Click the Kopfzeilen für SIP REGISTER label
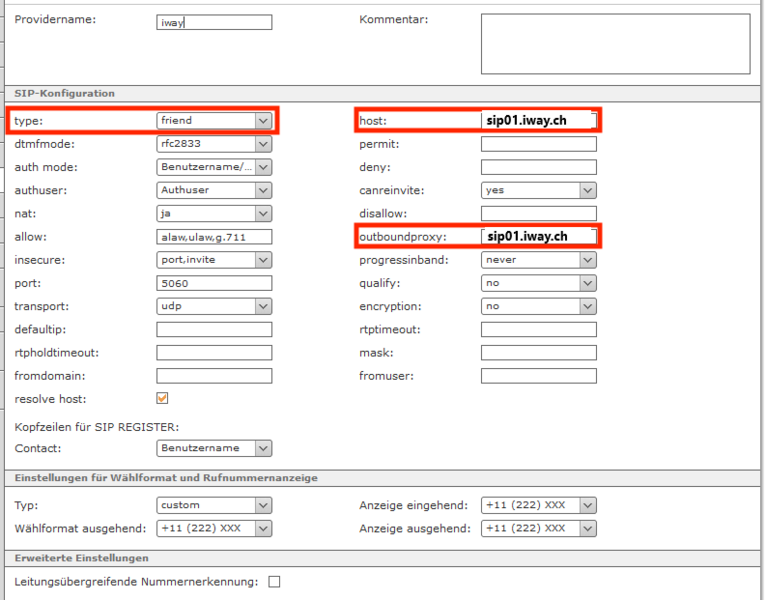 97,427
